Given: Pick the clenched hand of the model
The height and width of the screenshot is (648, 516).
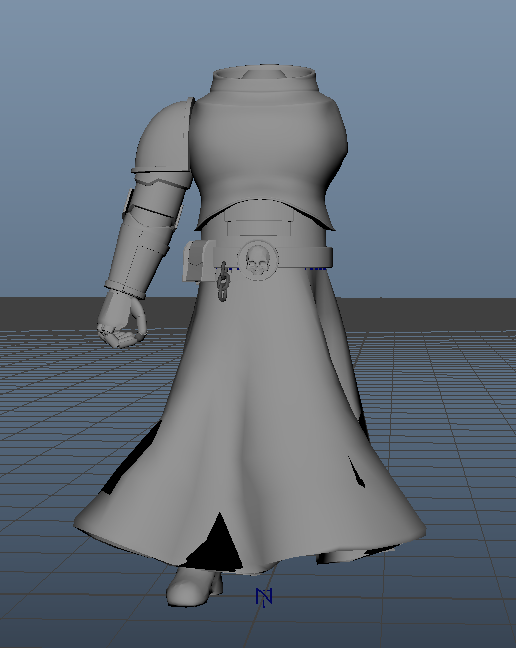Looking at the screenshot, I should click(x=121, y=321).
